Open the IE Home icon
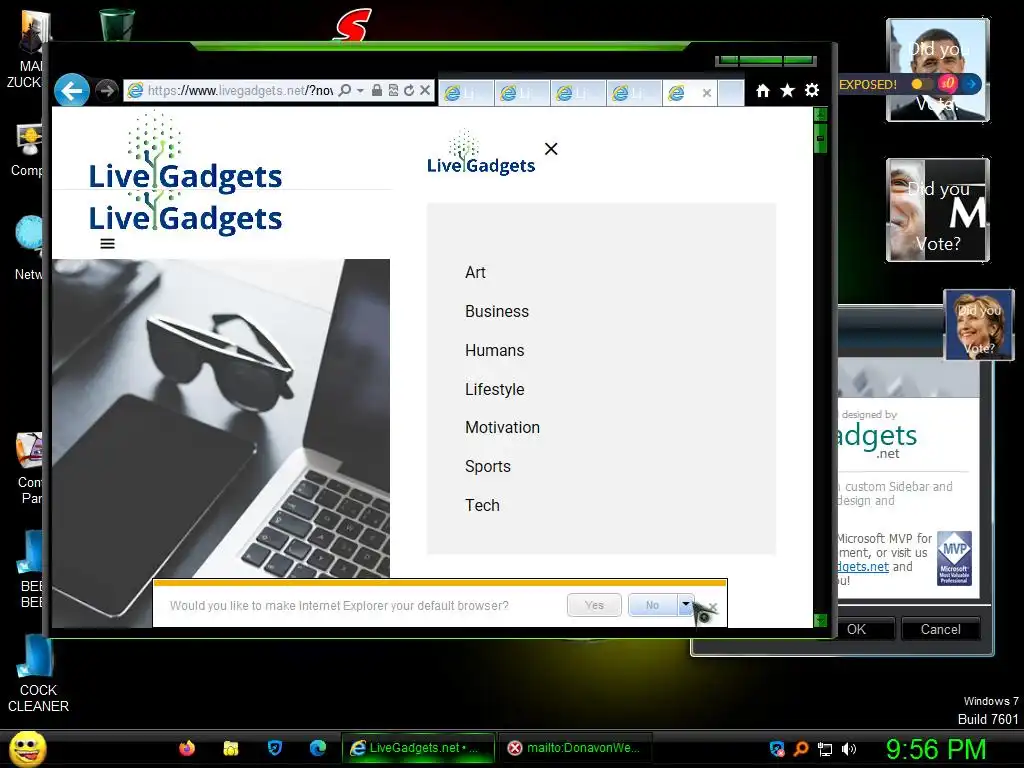The height and width of the screenshot is (768, 1024). coord(763,90)
